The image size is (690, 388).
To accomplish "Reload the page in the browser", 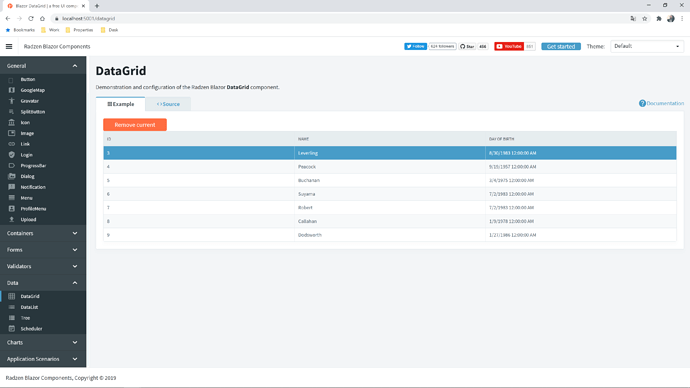I will coord(31,18).
